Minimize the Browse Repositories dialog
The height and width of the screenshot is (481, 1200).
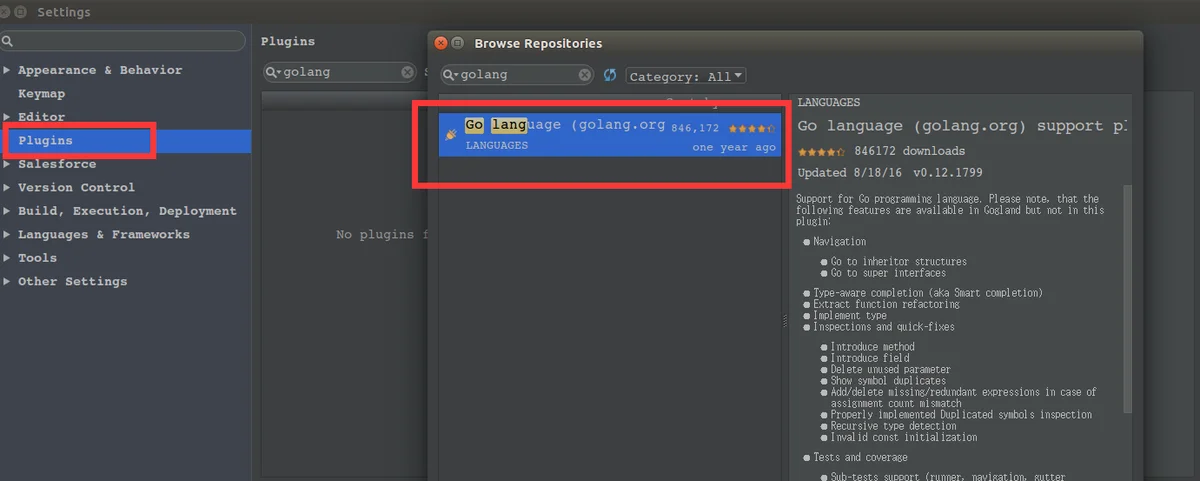458,43
